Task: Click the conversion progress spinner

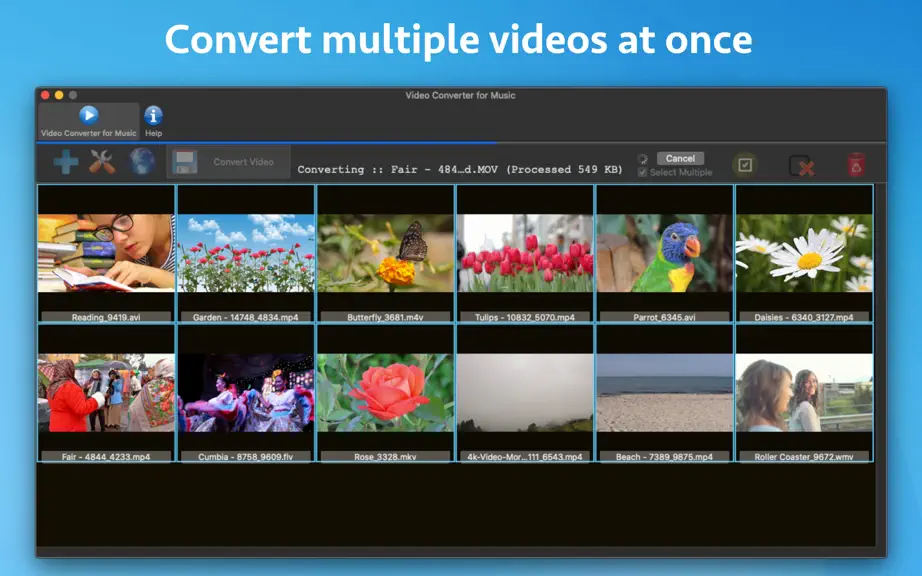Action: 643,159
